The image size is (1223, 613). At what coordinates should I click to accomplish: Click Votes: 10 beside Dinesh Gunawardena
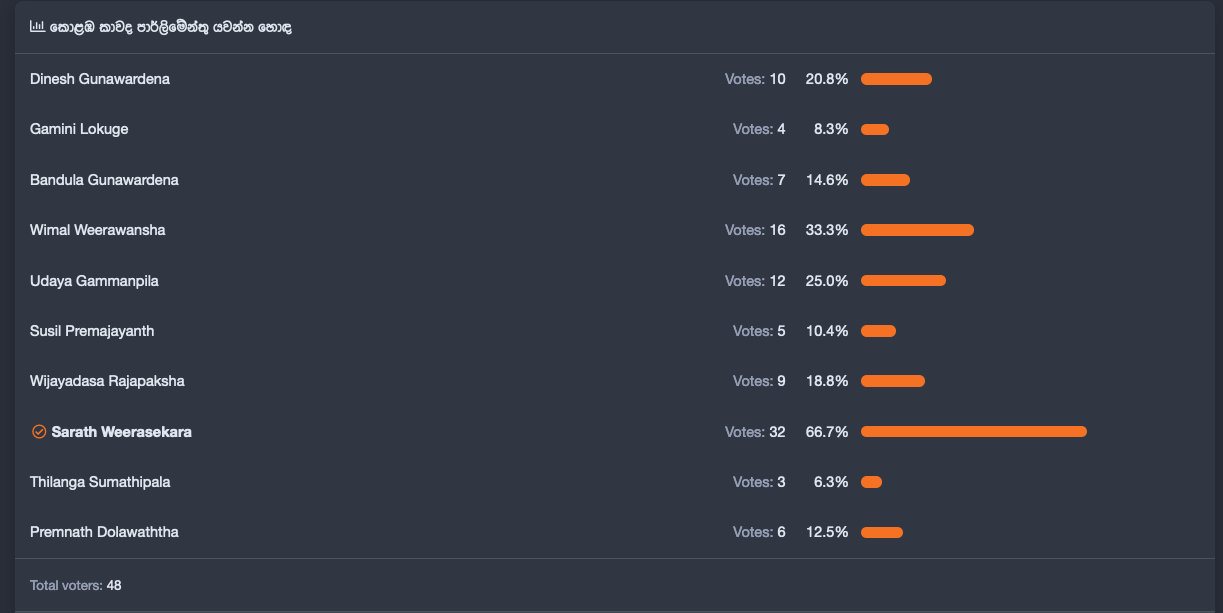[x=755, y=79]
